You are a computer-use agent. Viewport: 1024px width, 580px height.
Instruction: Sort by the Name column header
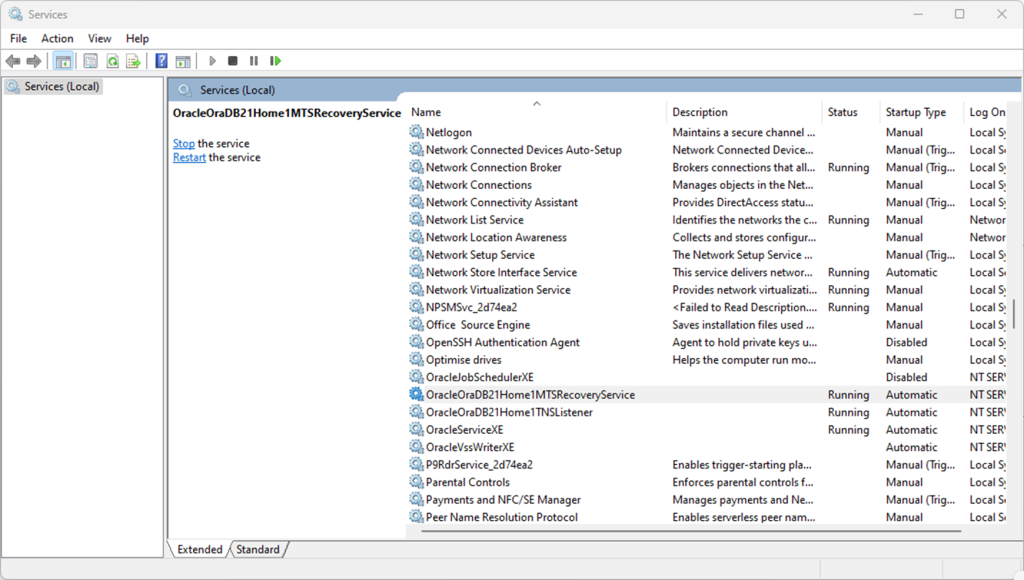(426, 112)
